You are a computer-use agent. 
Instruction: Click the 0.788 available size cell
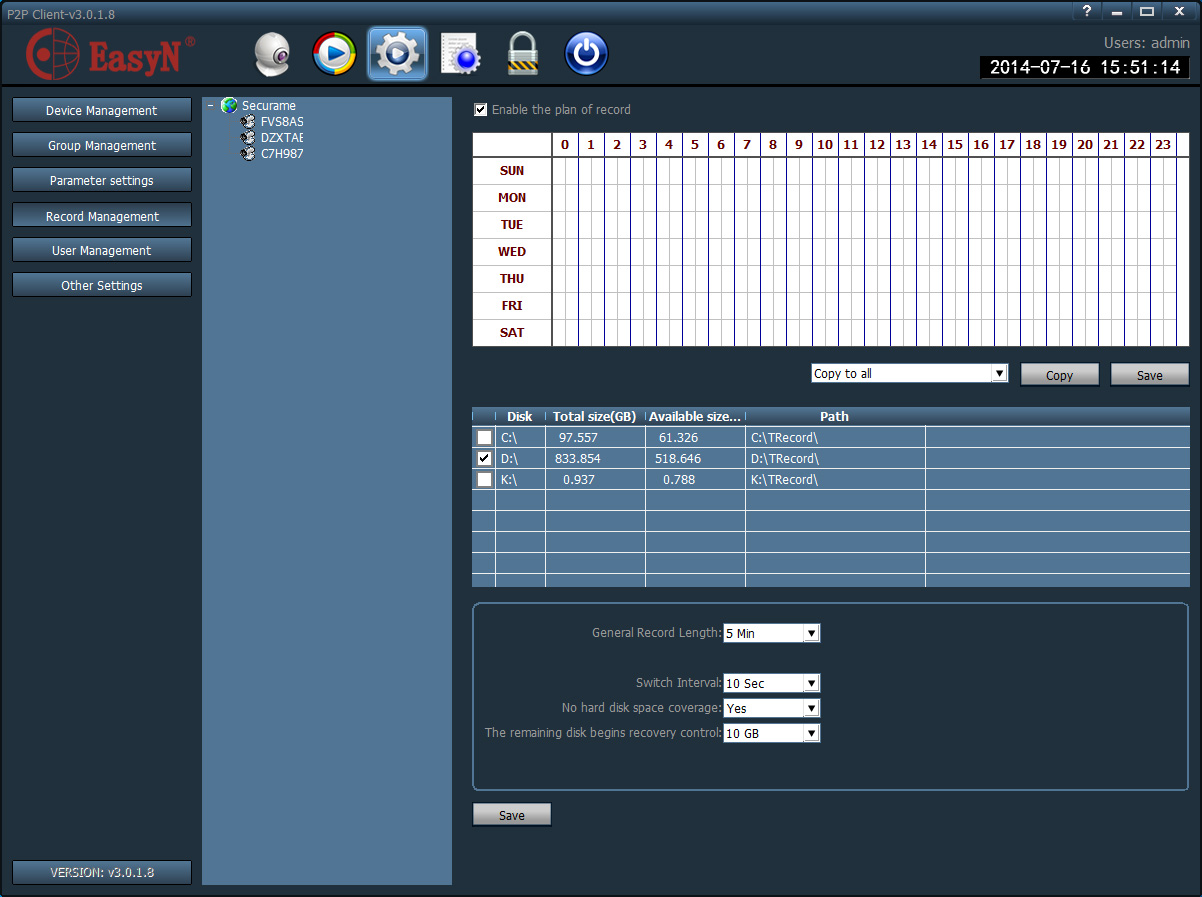(695, 480)
